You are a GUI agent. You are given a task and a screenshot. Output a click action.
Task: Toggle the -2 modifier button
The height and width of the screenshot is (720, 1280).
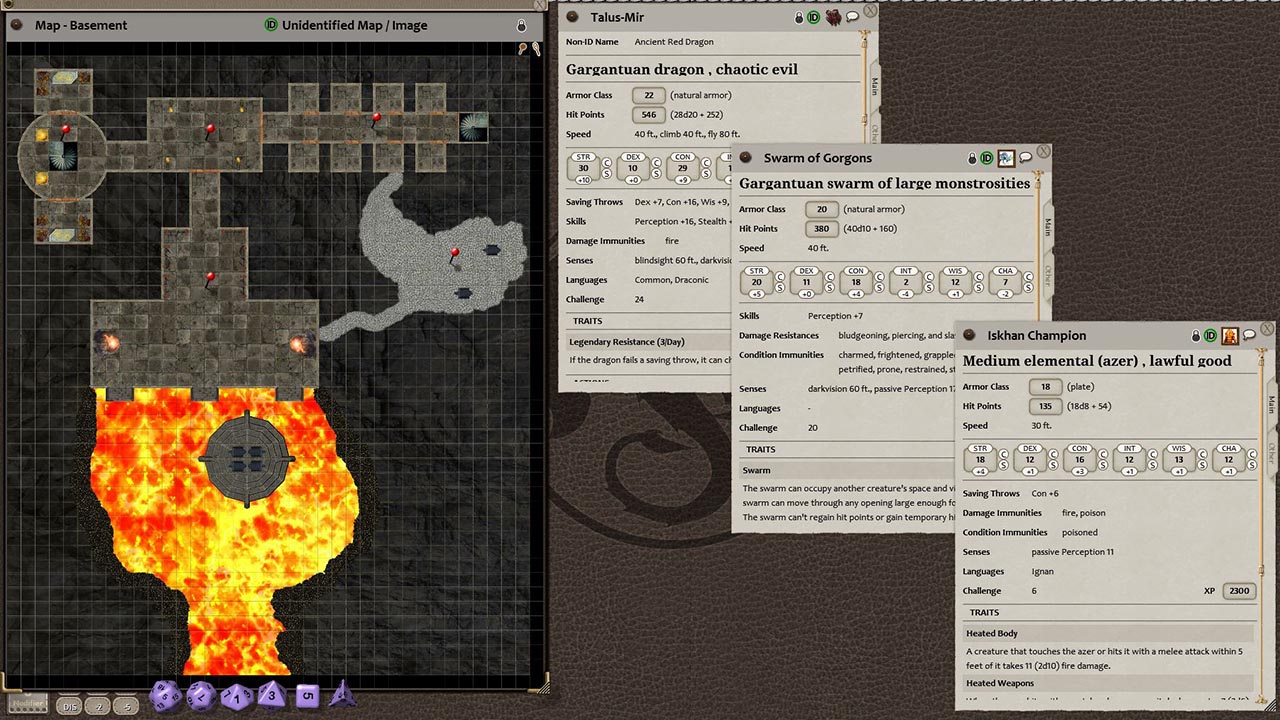[98, 706]
